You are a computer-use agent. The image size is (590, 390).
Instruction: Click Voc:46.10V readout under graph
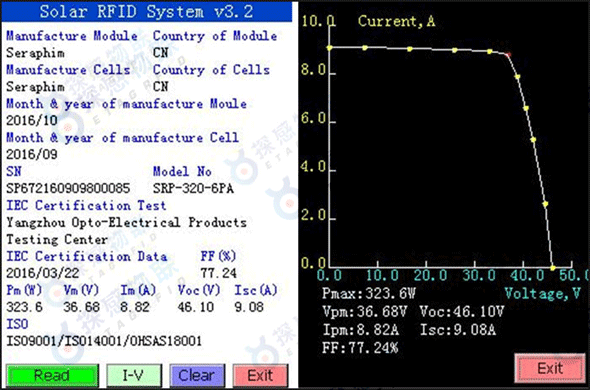tap(462, 311)
